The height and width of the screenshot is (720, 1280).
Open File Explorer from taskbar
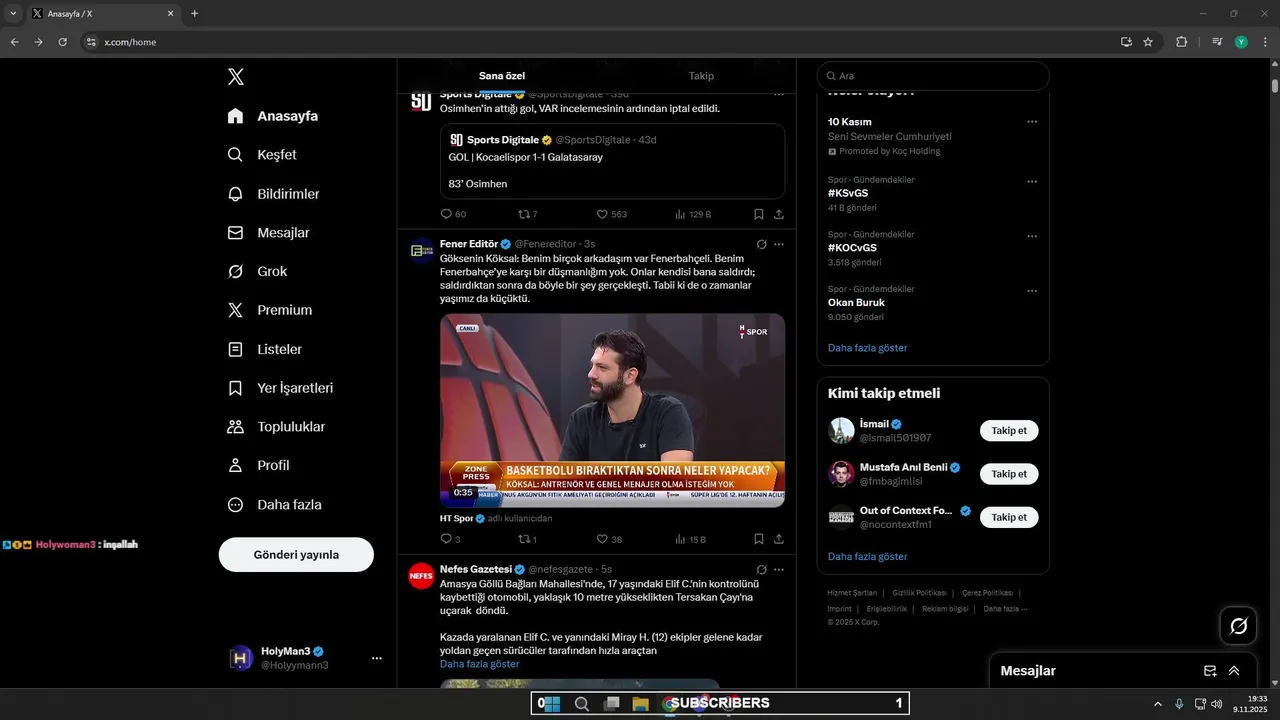pyautogui.click(x=641, y=704)
